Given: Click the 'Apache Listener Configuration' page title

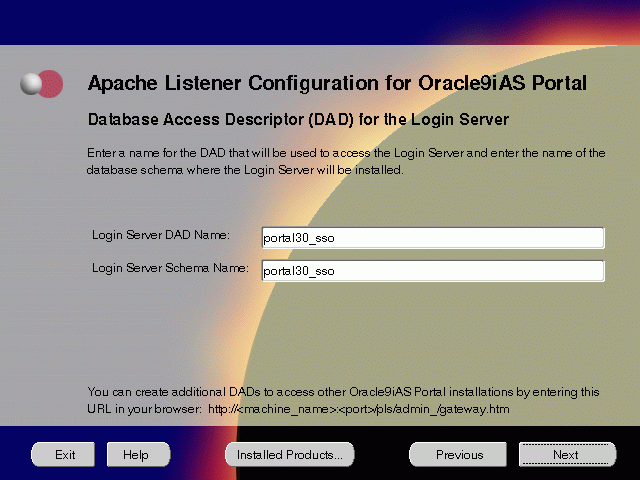Looking at the screenshot, I should pyautogui.click(x=337, y=83).
